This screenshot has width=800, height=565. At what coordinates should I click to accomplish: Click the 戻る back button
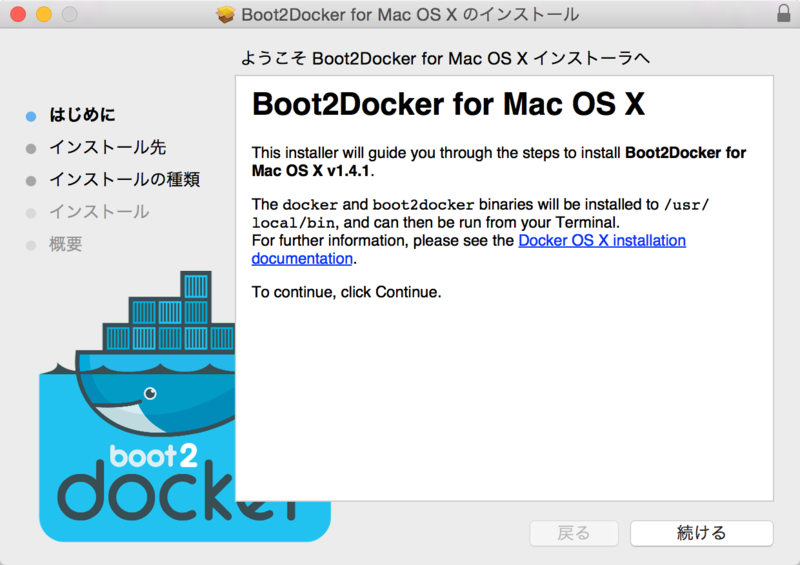574,533
